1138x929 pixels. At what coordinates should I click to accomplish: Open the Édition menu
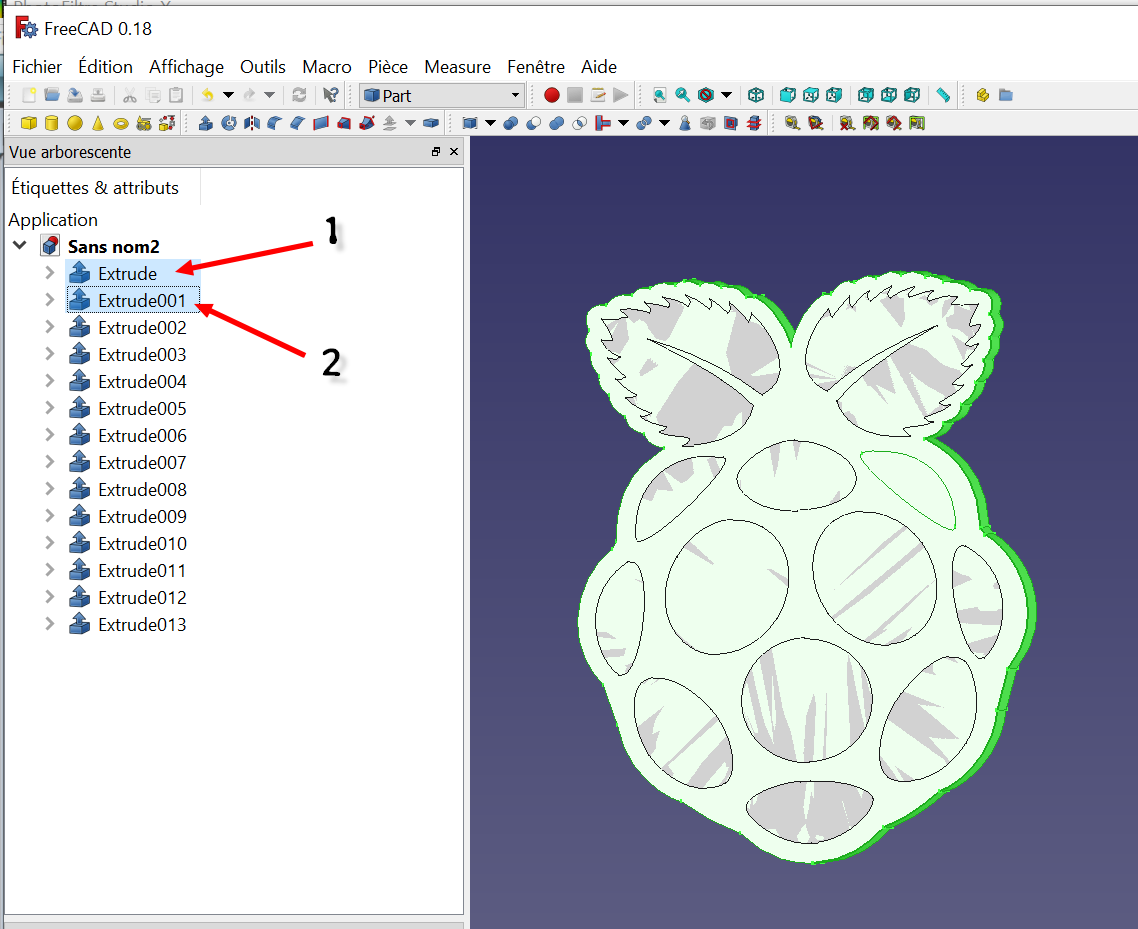(x=105, y=67)
